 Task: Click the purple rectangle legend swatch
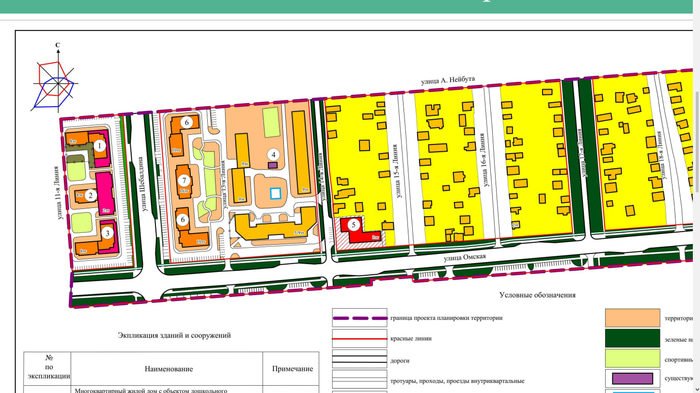tap(633, 379)
